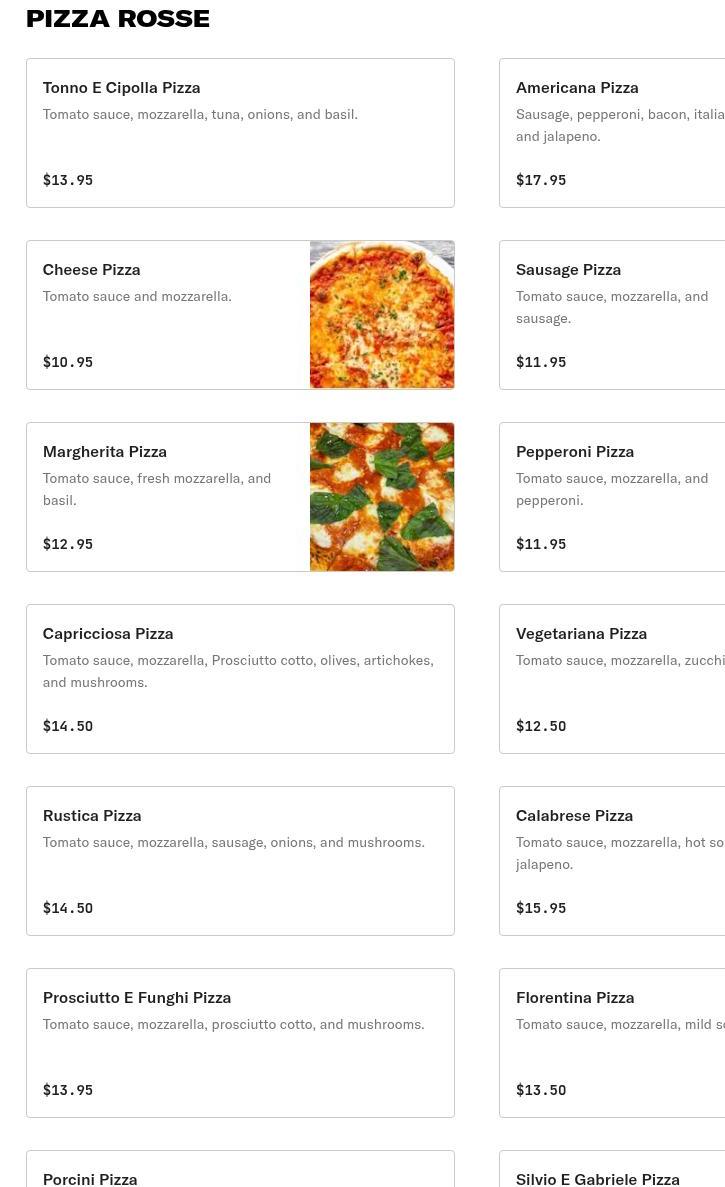Screen dimensions: 725x1187
Task: Select the Rustica Pizza item
Action: (240, 861)
